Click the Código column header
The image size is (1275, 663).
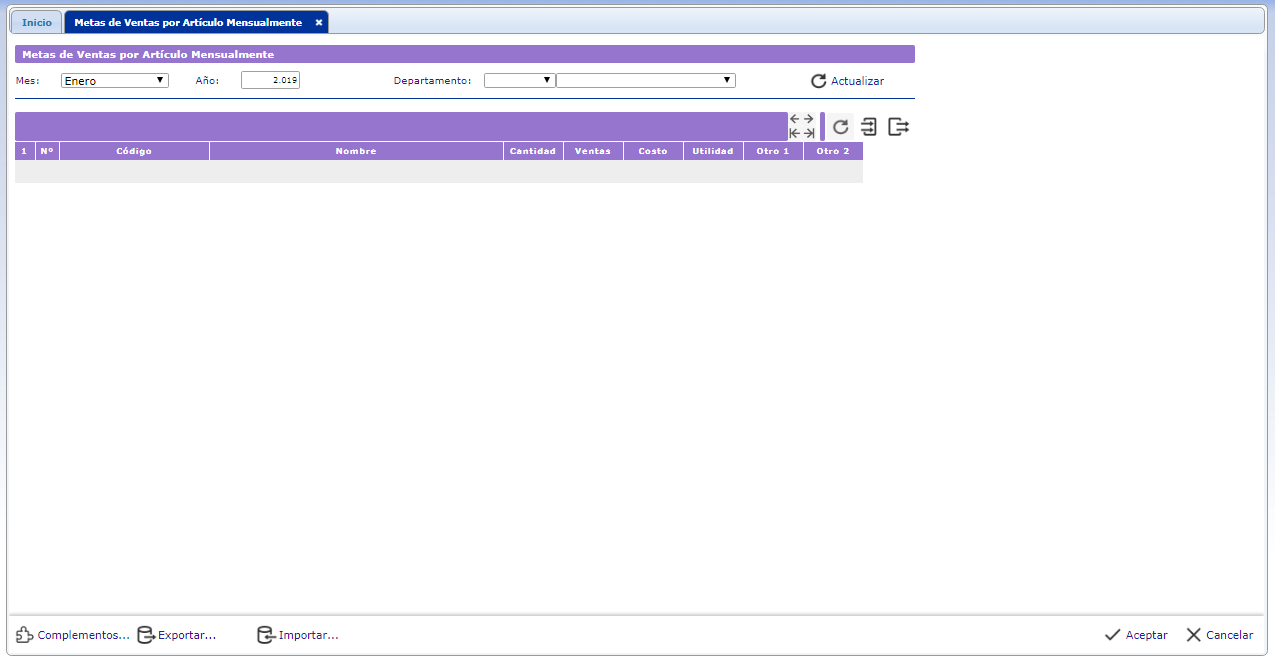pyautogui.click(x=134, y=151)
